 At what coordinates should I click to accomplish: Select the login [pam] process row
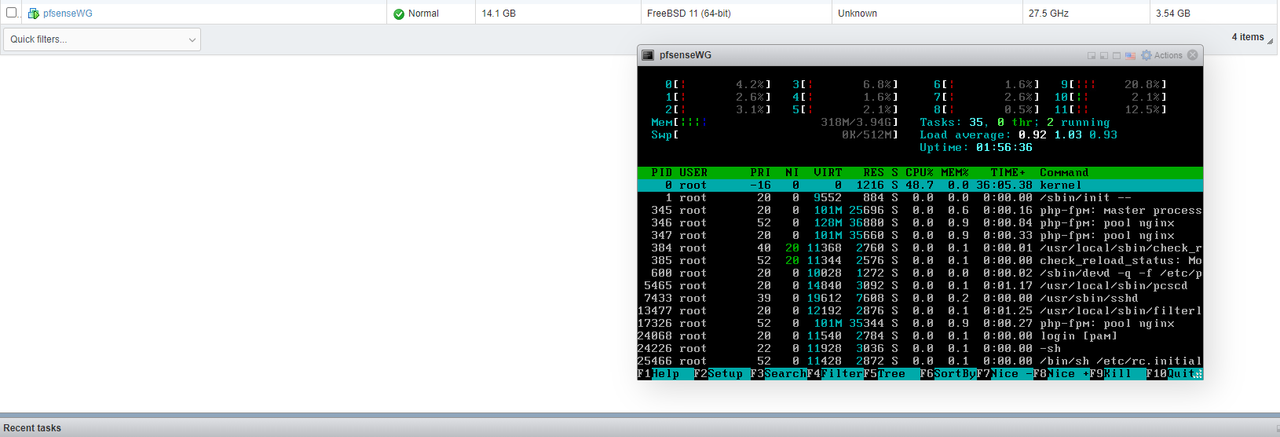pos(920,335)
